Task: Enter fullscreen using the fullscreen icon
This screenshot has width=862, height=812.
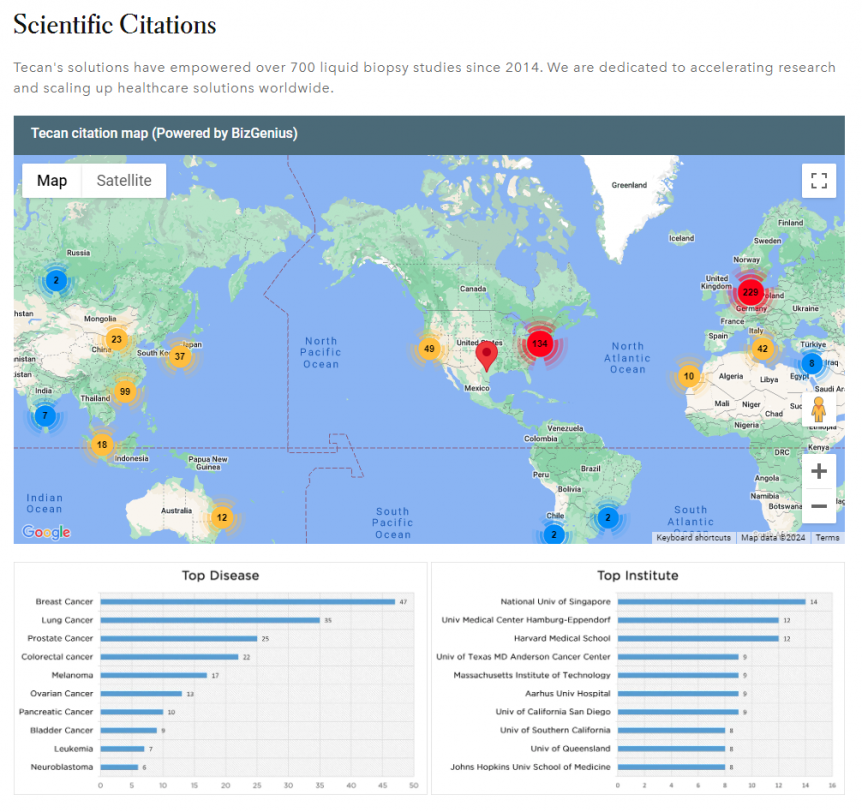Action: pyautogui.click(x=819, y=181)
